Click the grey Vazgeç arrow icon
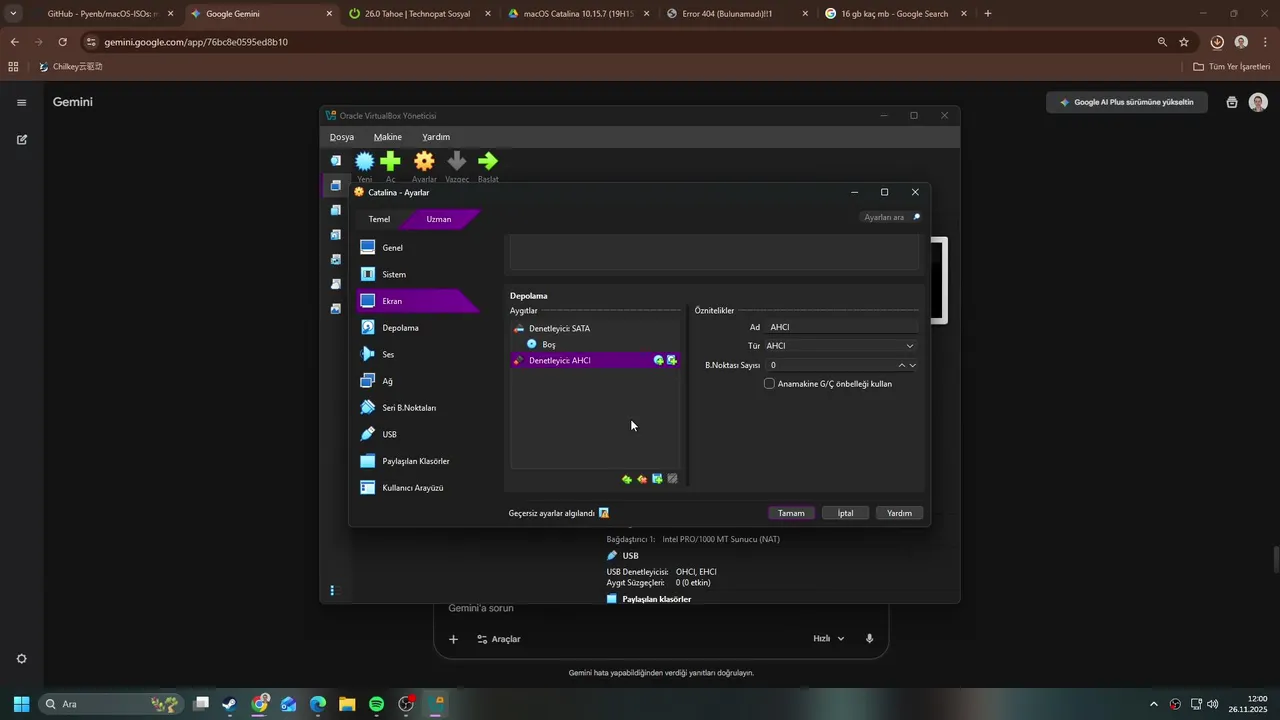The width and height of the screenshot is (1280, 720). click(457, 161)
